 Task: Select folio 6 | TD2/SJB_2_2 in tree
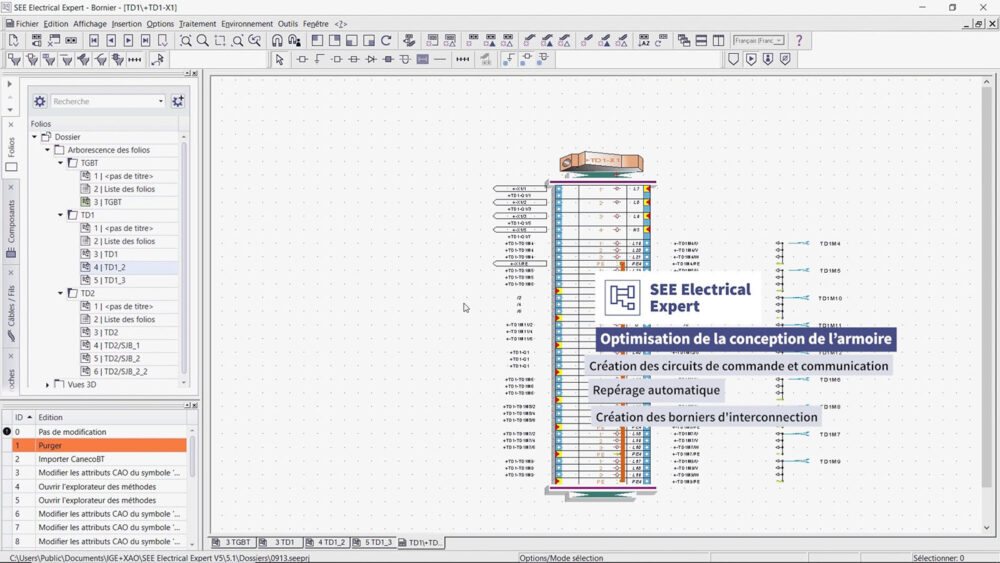point(121,371)
